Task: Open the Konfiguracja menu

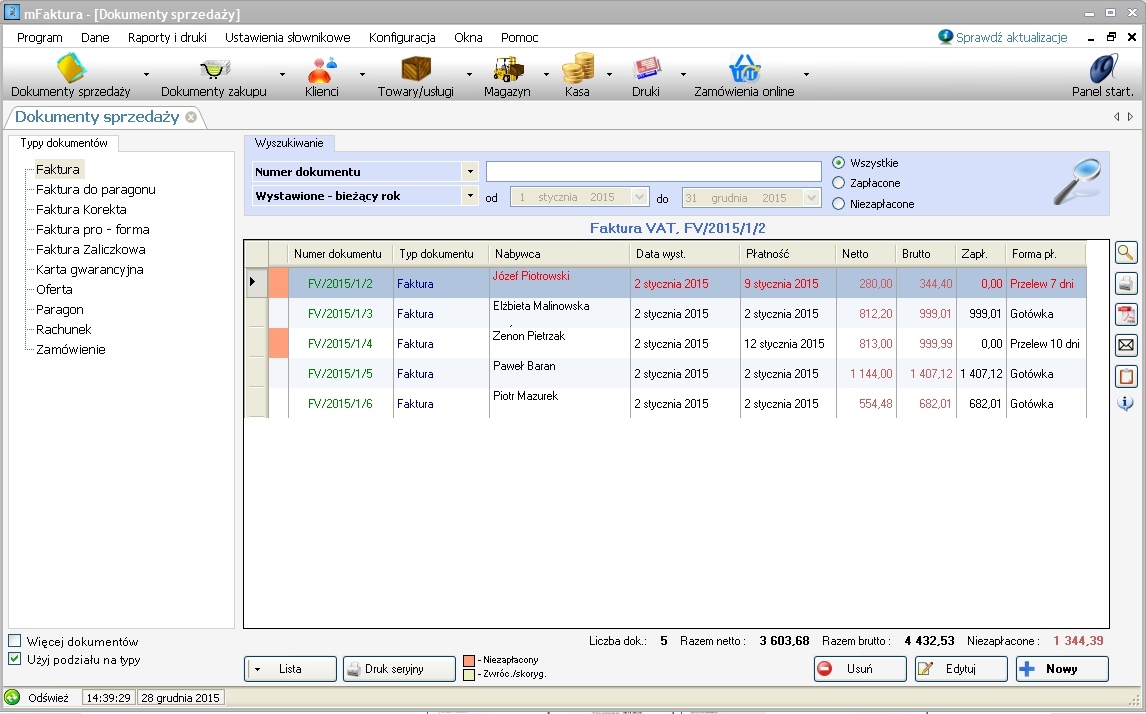Action: pos(402,37)
